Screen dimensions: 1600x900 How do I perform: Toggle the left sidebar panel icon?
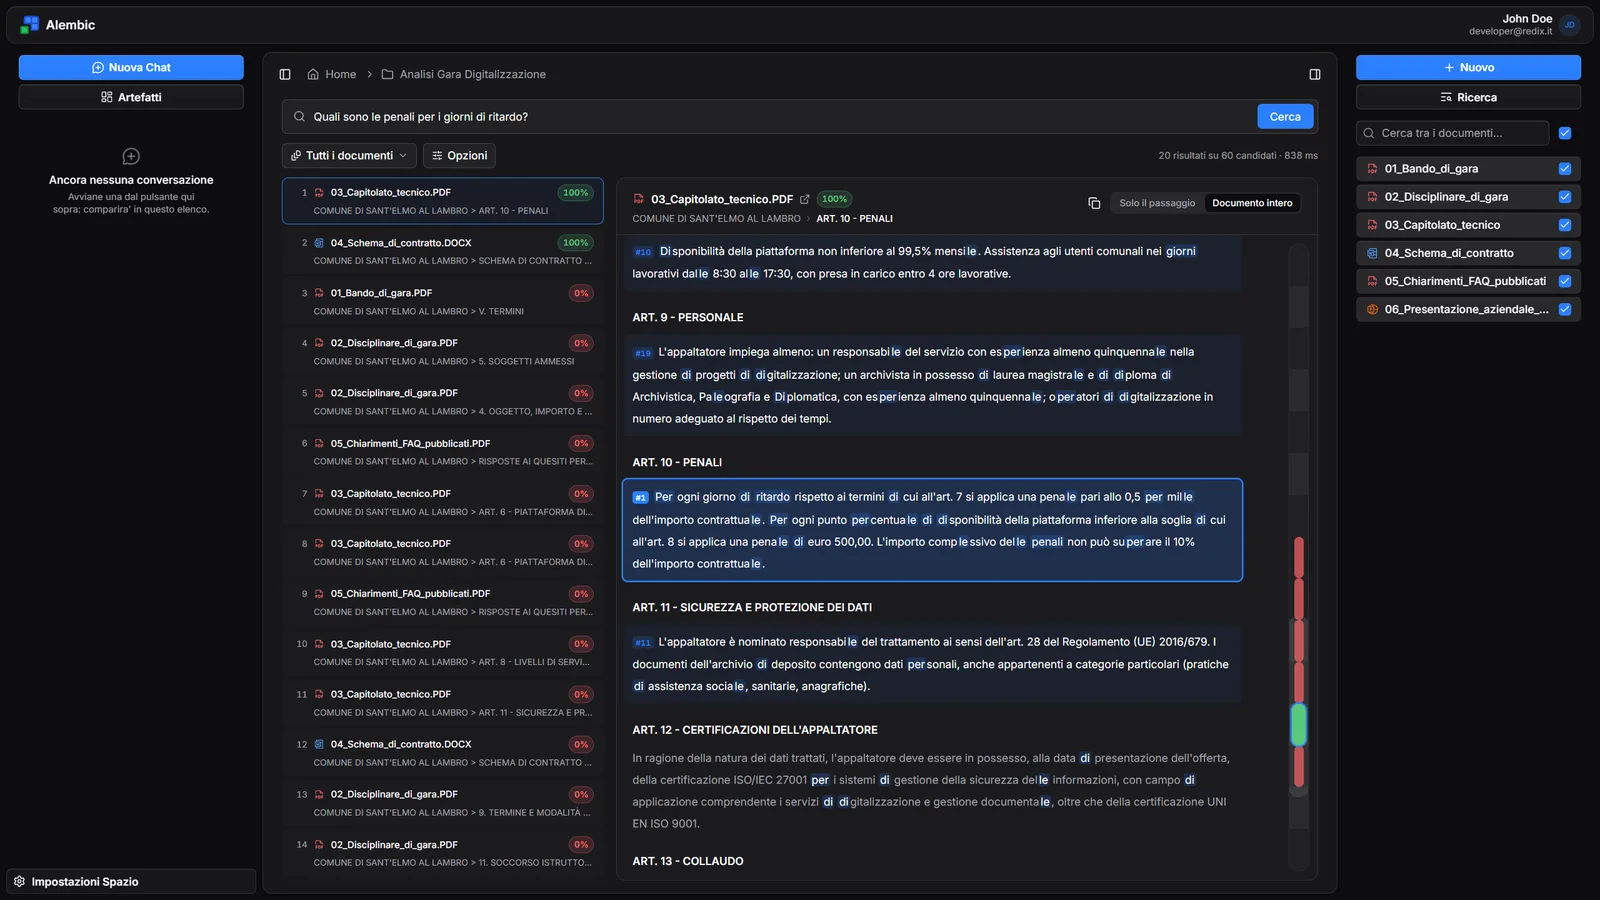pyautogui.click(x=285, y=74)
